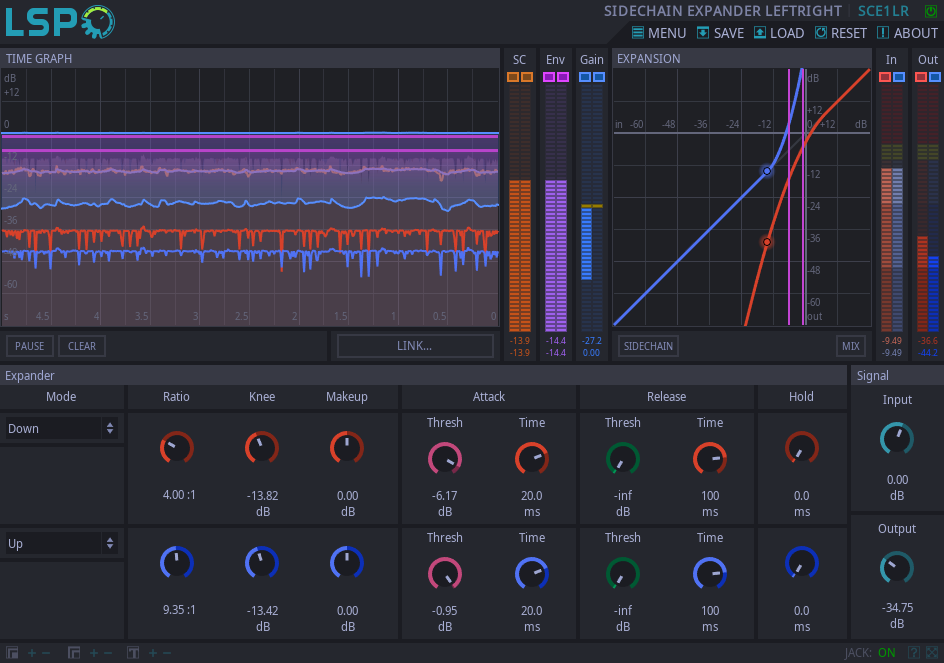Toggle the green power bypass icon

click(x=930, y=11)
